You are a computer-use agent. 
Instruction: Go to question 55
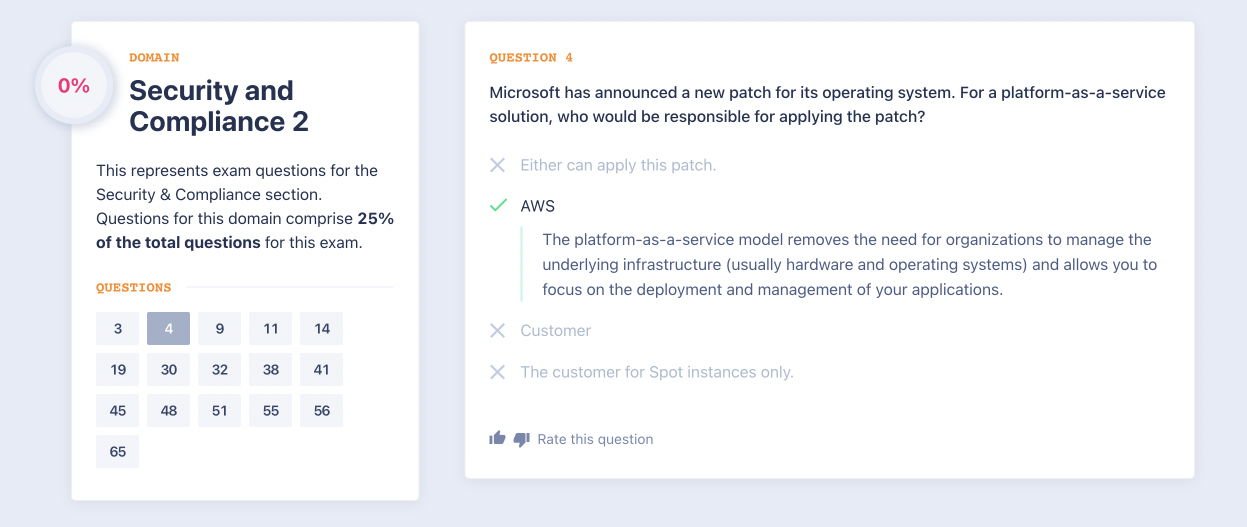pyautogui.click(x=270, y=411)
